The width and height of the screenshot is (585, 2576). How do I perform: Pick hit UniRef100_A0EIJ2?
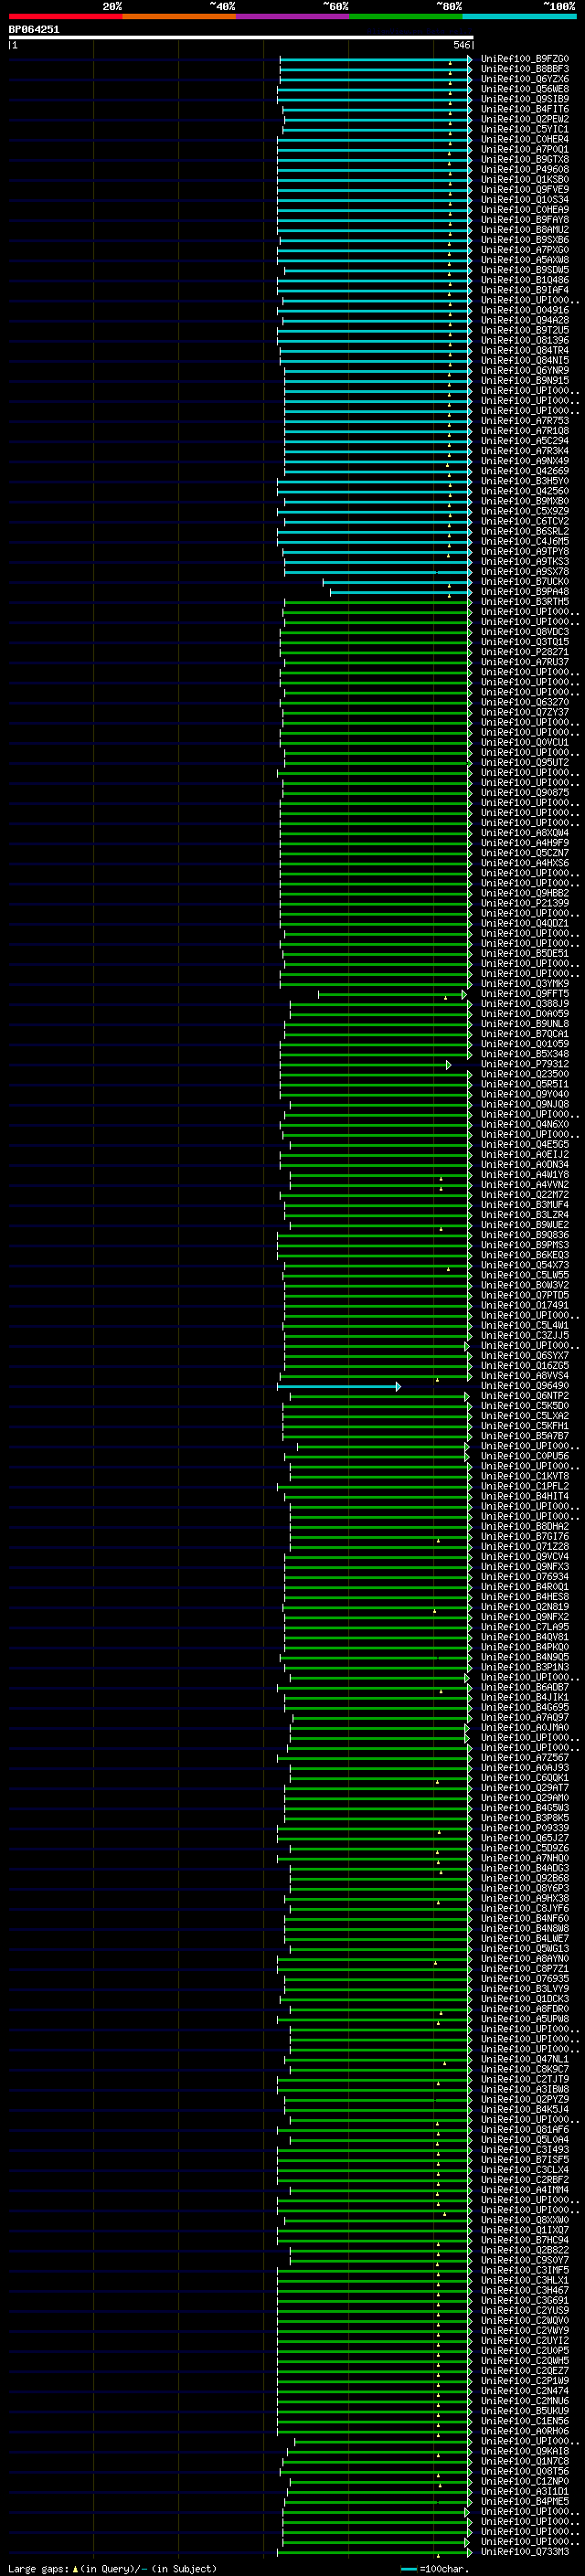coord(524,1154)
